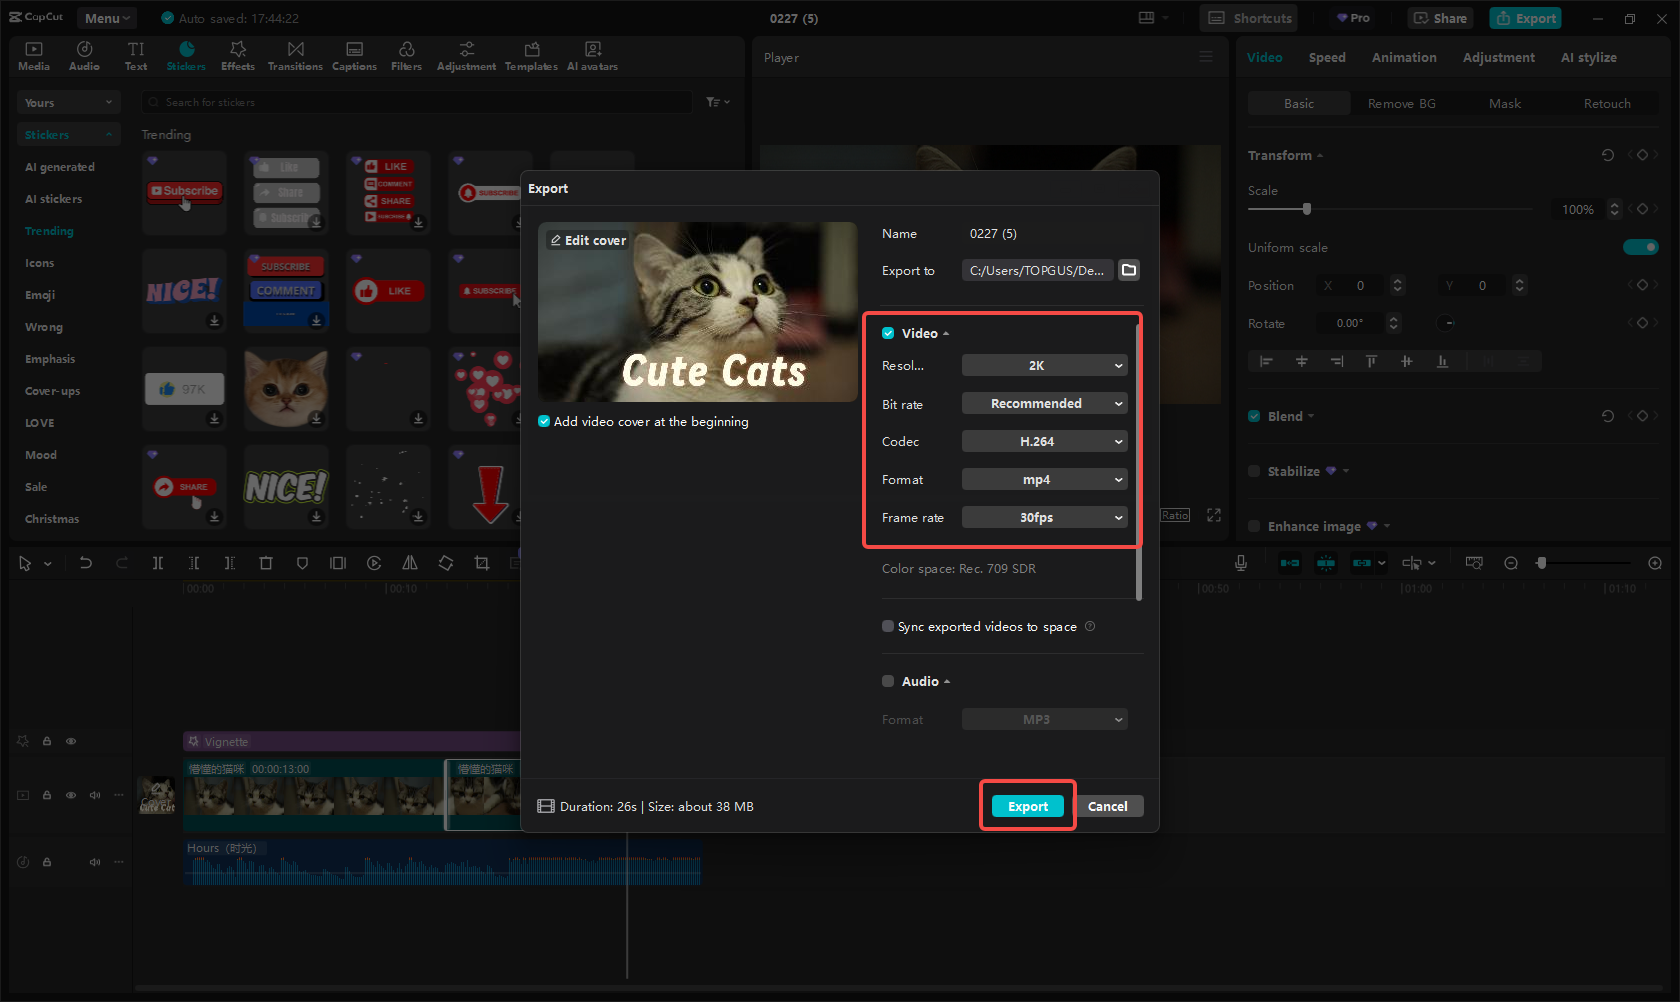Toggle off Uniform scale
Image resolution: width=1680 pixels, height=1002 pixels.
[x=1641, y=247]
